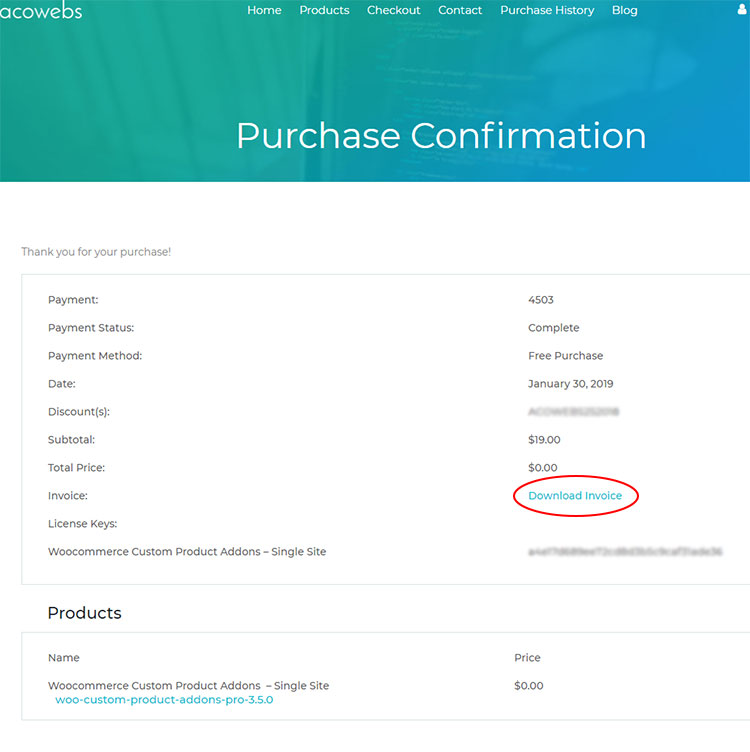Image resolution: width=750 pixels, height=752 pixels.
Task: Click the Price column header
Action: (x=527, y=658)
